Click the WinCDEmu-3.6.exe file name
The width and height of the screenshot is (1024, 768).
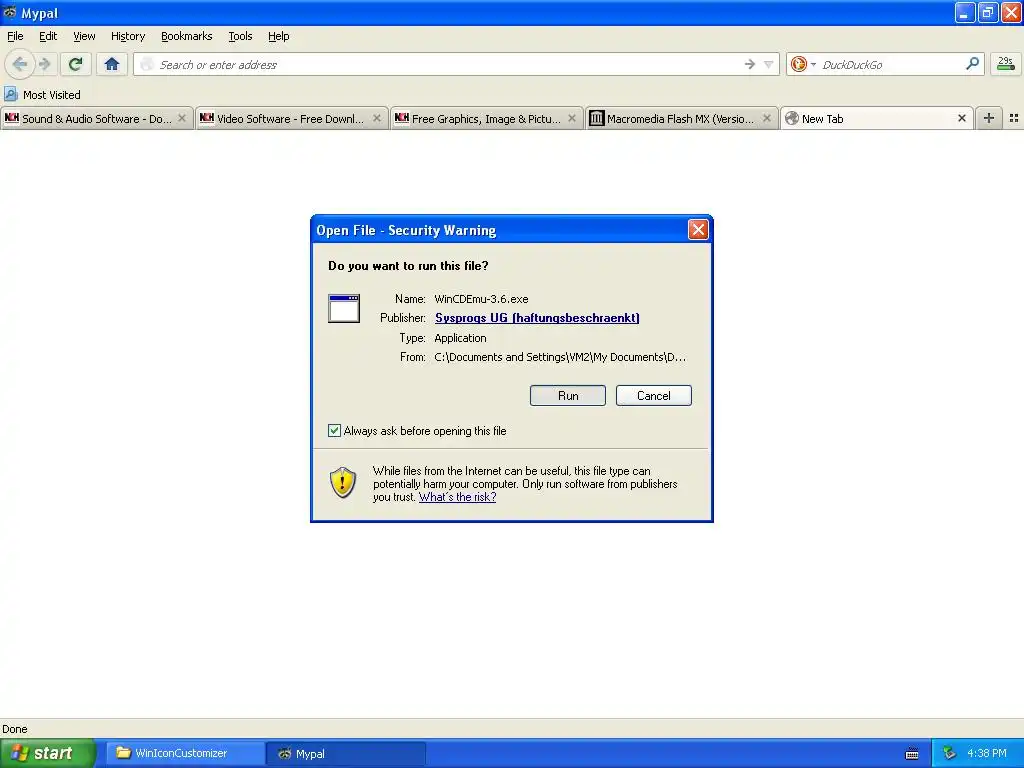[x=481, y=299]
